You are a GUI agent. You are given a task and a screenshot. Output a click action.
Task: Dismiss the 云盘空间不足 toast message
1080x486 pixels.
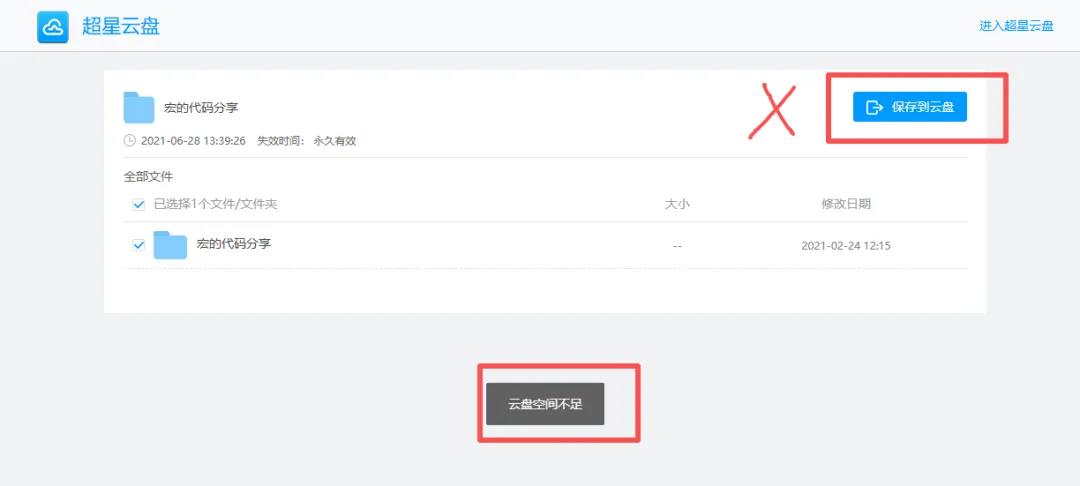[545, 404]
